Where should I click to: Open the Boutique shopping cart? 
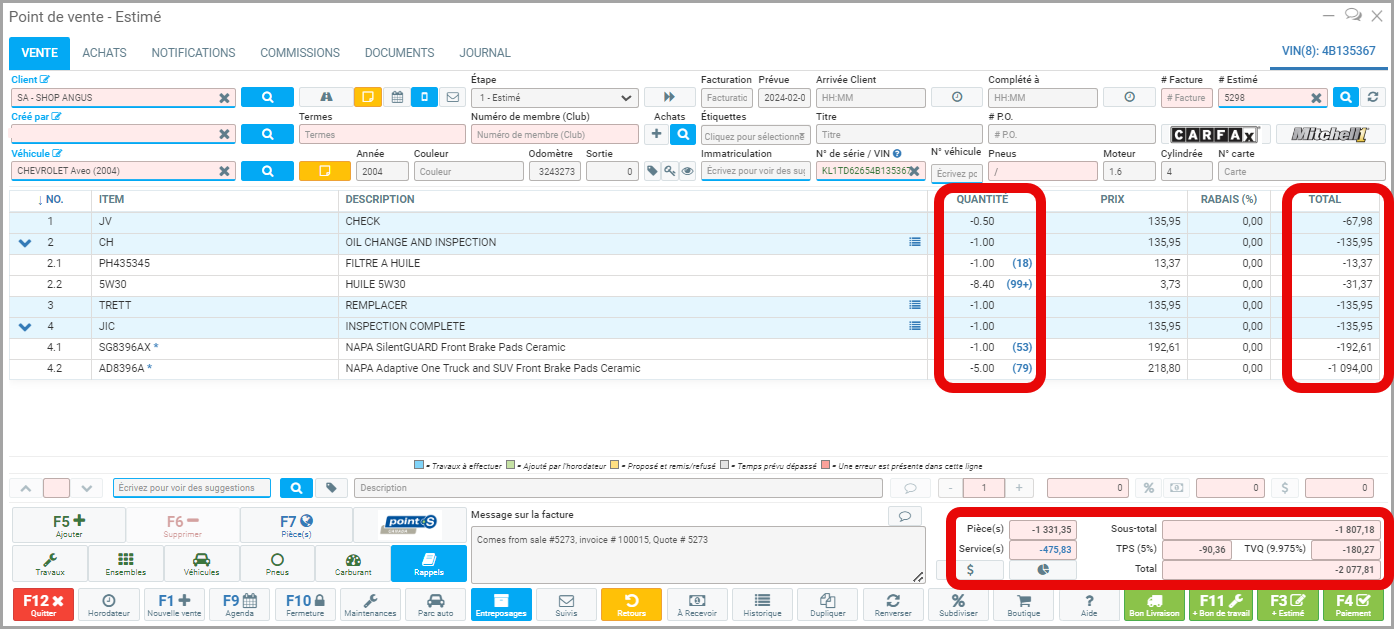click(1024, 605)
